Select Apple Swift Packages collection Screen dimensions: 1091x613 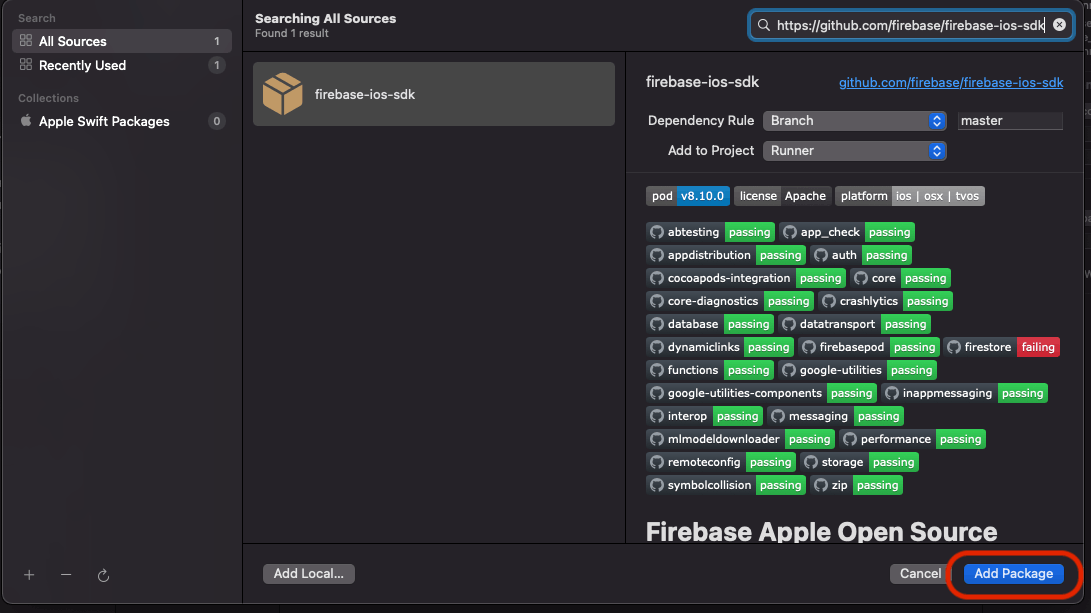click(122, 121)
